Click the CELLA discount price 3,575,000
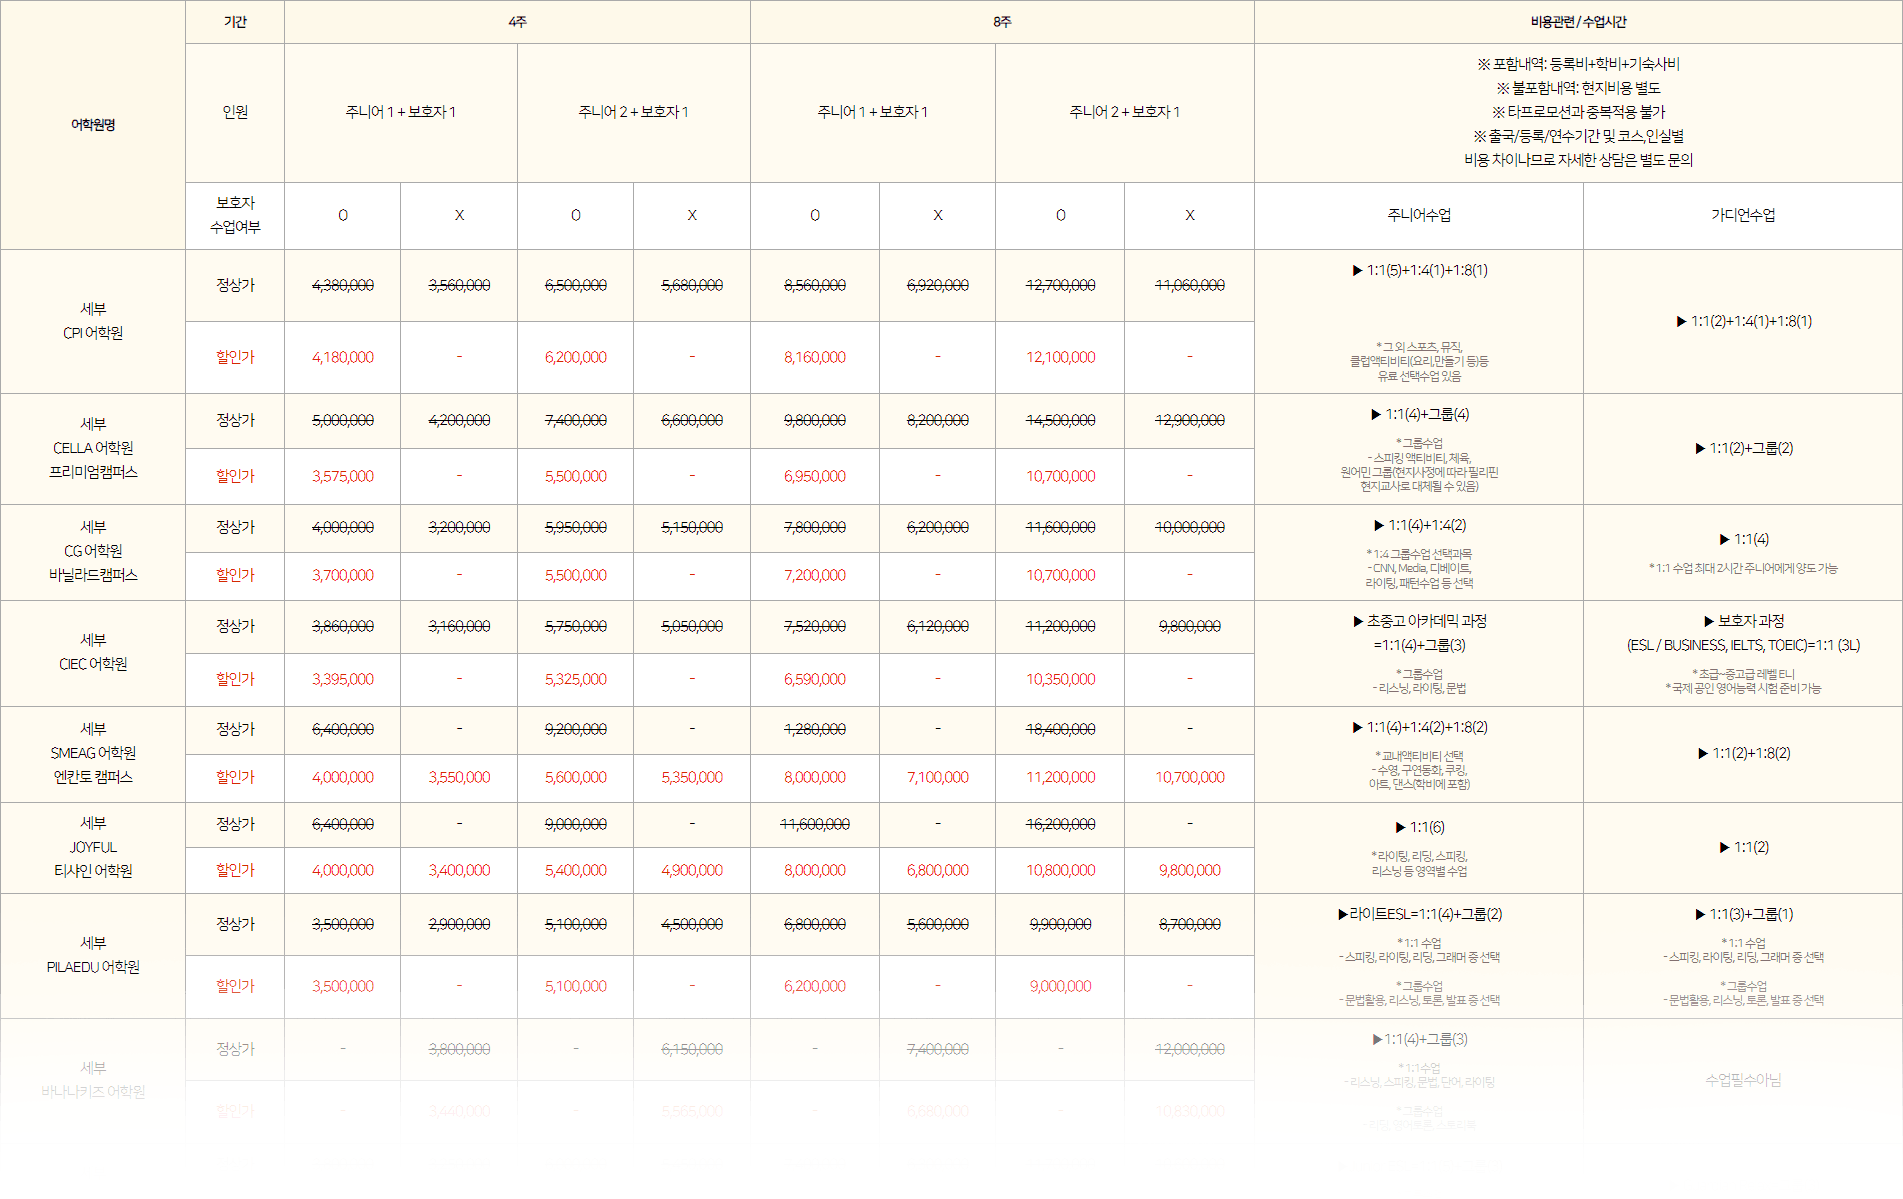 pos(343,476)
